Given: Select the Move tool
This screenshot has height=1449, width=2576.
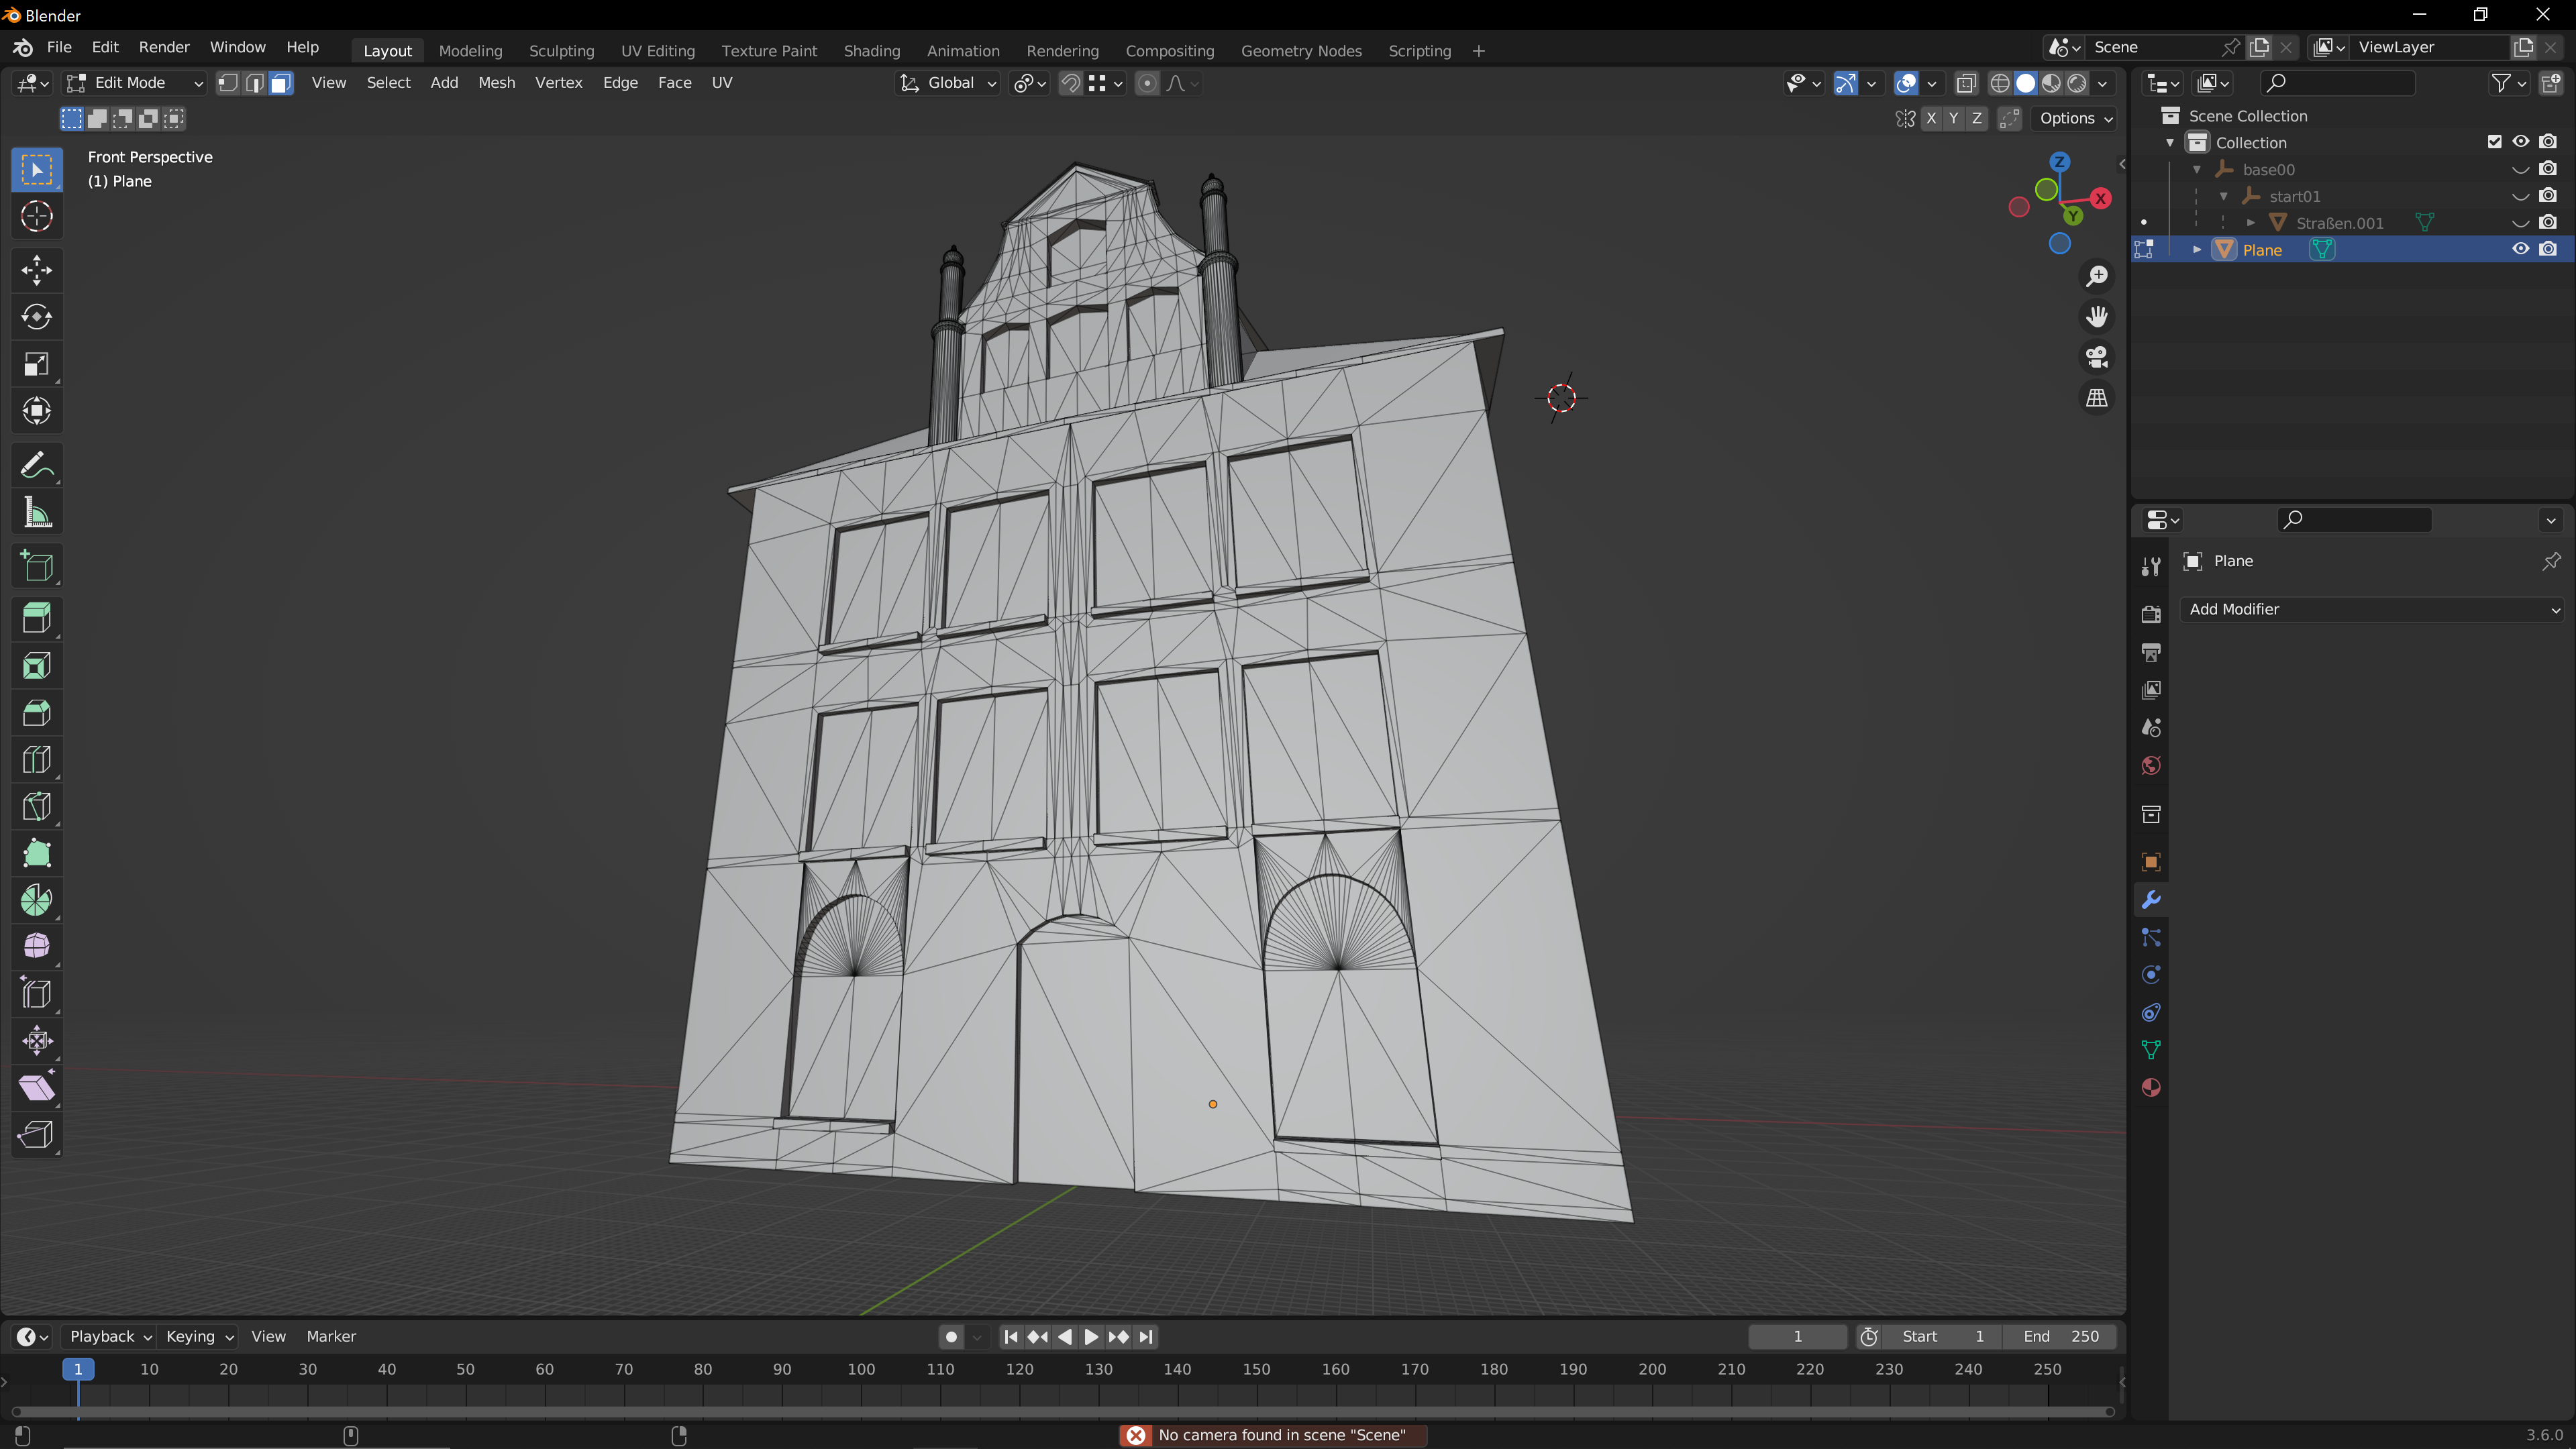Looking at the screenshot, I should pyautogui.click(x=37, y=270).
